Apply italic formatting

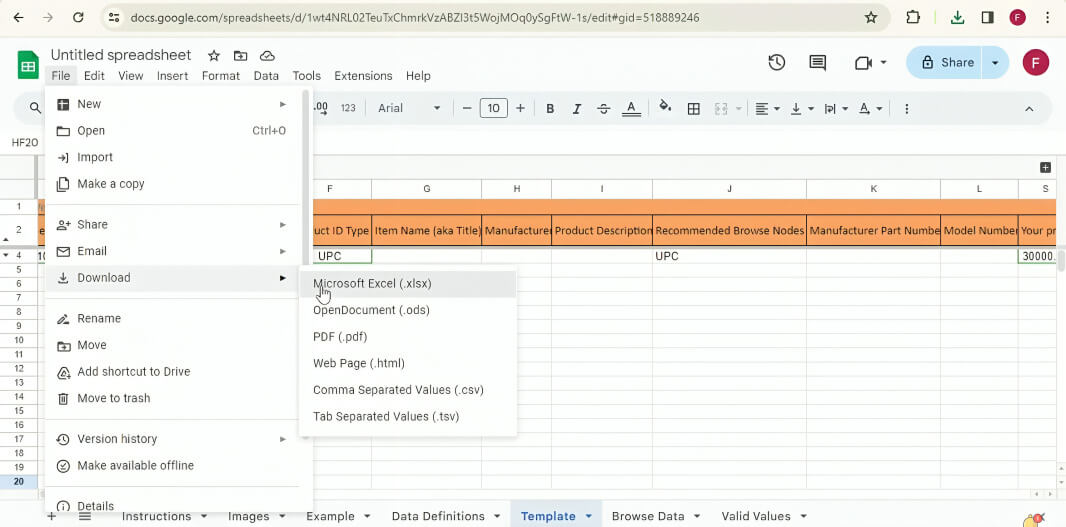point(577,108)
